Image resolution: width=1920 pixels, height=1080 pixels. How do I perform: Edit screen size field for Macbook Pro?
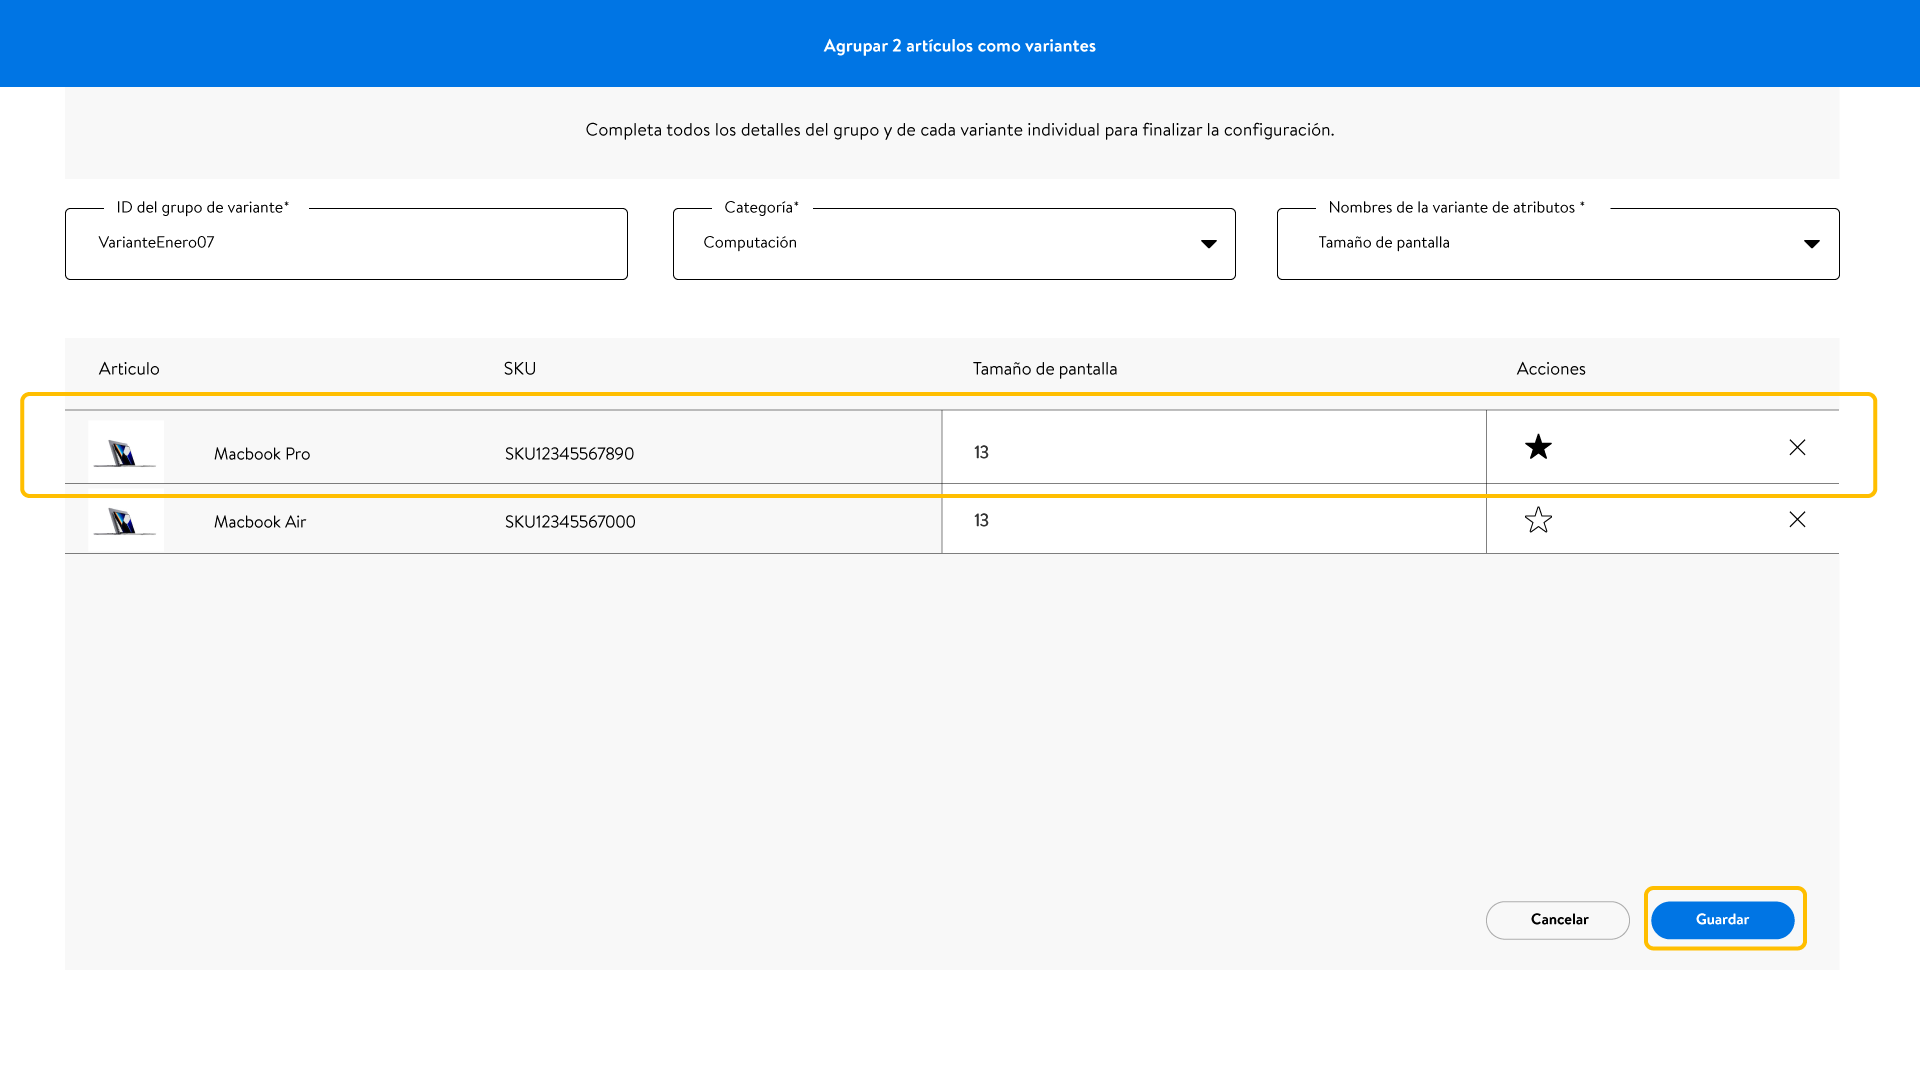pyautogui.click(x=1213, y=448)
